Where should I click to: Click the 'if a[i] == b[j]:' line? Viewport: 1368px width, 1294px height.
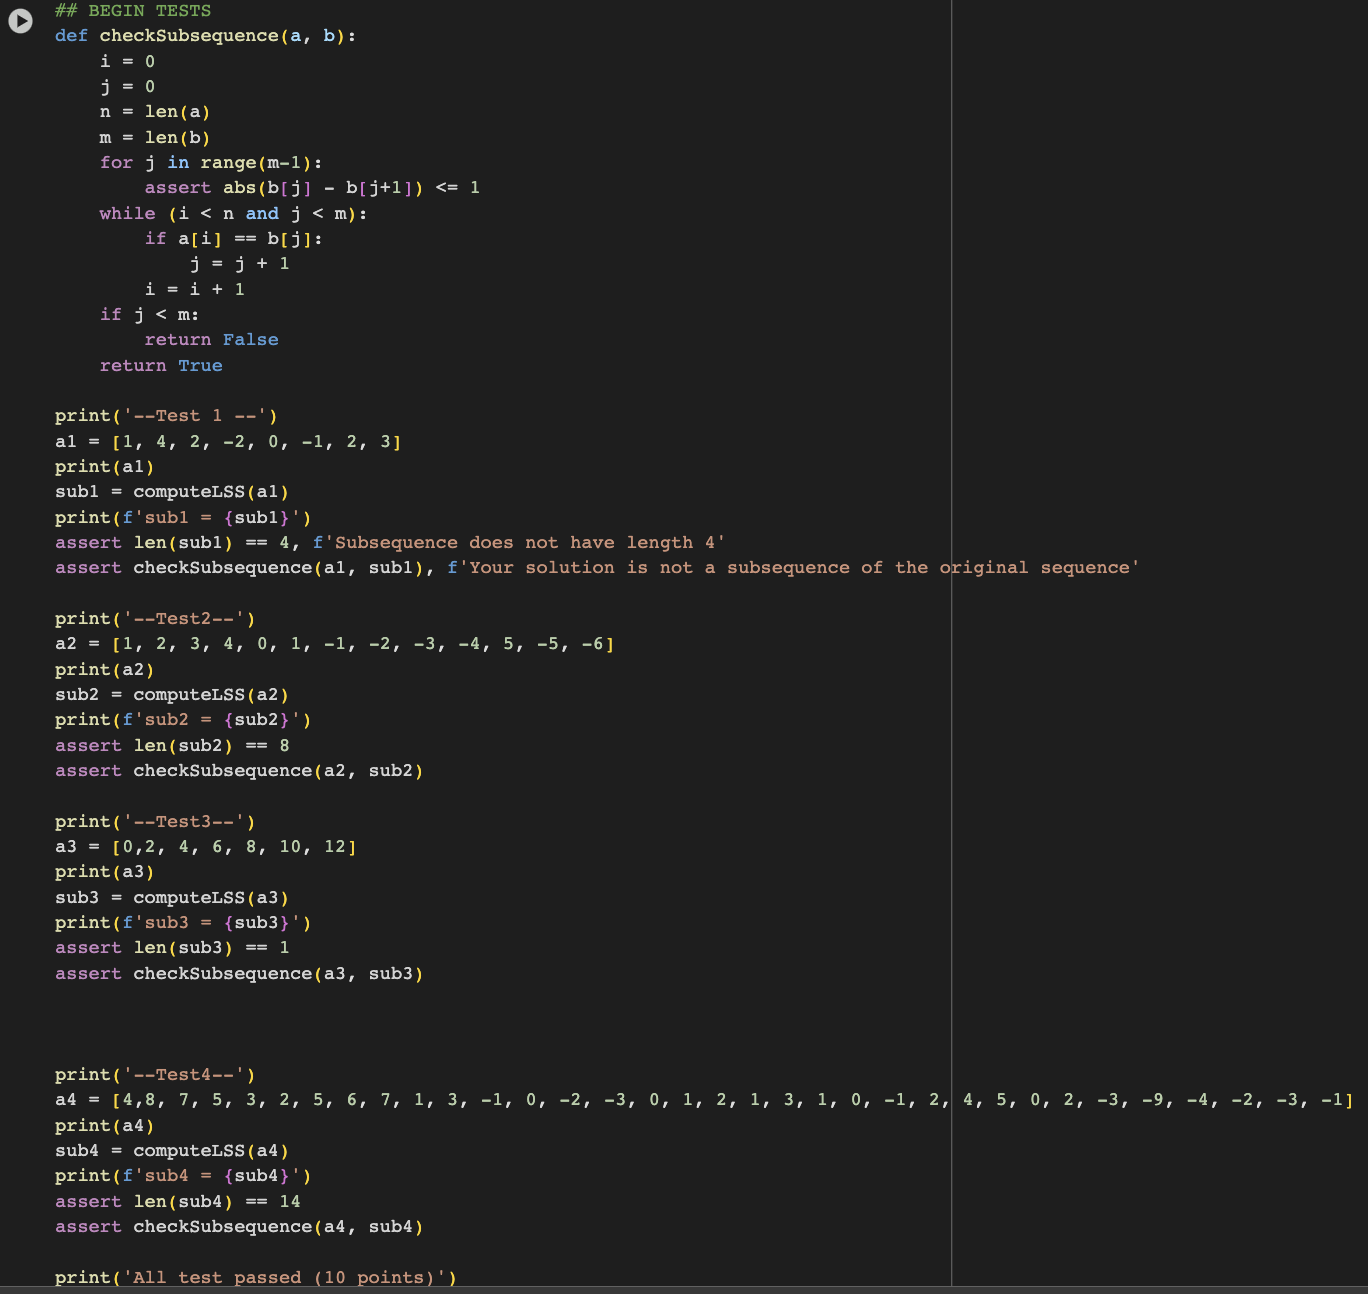(x=233, y=239)
